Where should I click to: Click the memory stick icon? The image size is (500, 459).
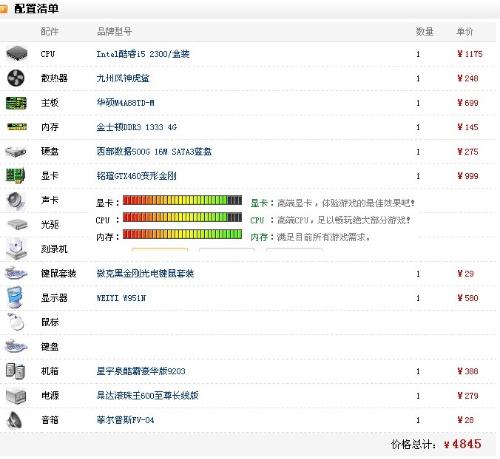coord(17,127)
